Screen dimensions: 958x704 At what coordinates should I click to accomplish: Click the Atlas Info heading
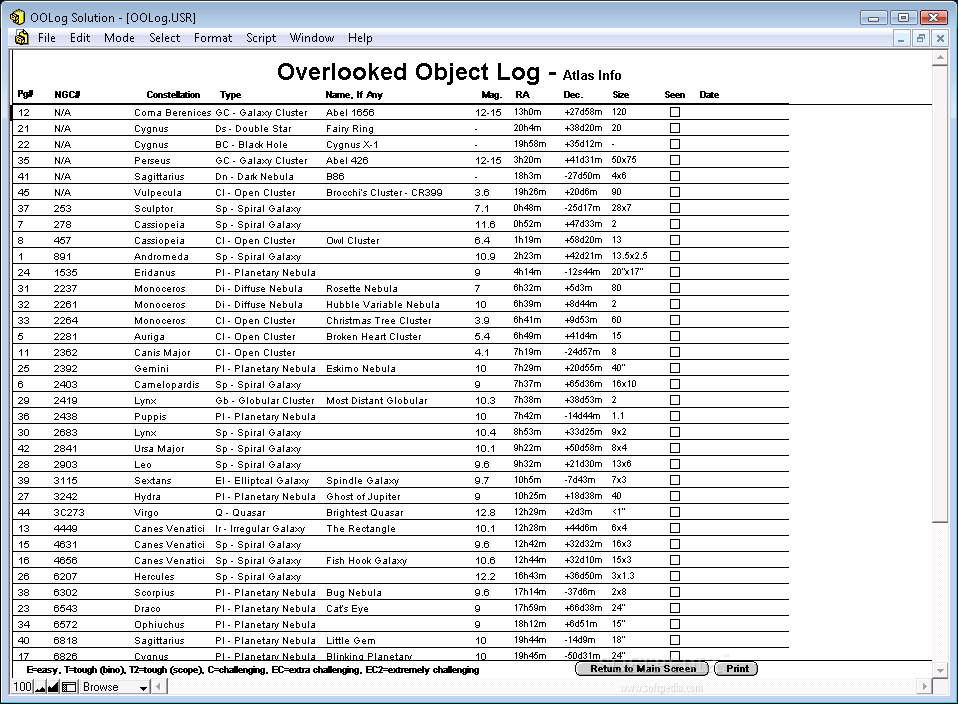(591, 75)
